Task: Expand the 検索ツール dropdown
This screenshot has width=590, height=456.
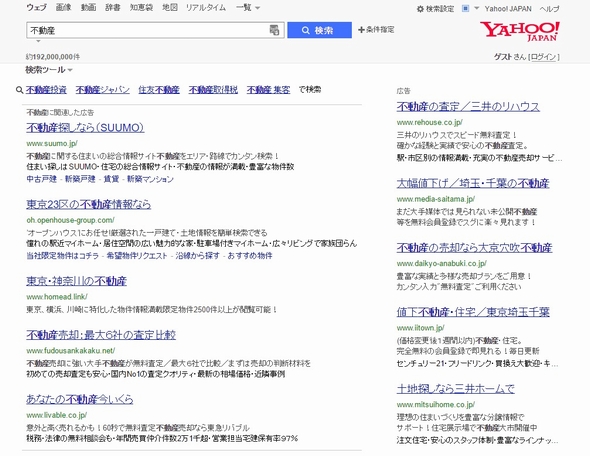Action: pyautogui.click(x=49, y=70)
